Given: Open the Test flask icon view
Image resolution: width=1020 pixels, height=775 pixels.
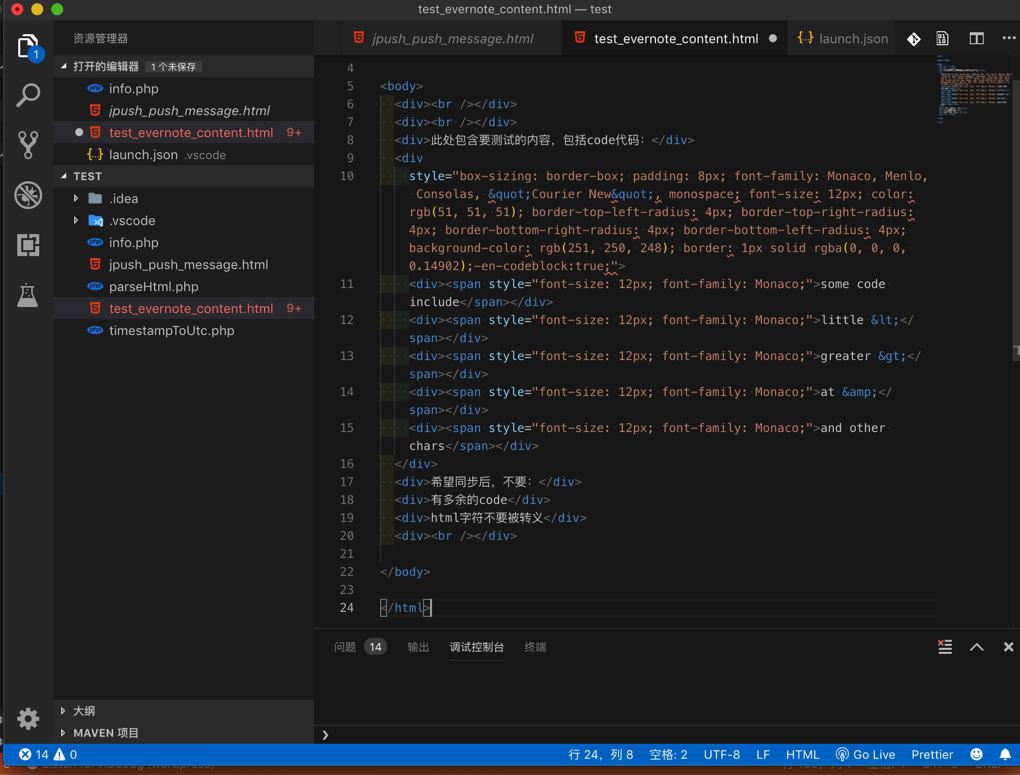Looking at the screenshot, I should point(28,295).
